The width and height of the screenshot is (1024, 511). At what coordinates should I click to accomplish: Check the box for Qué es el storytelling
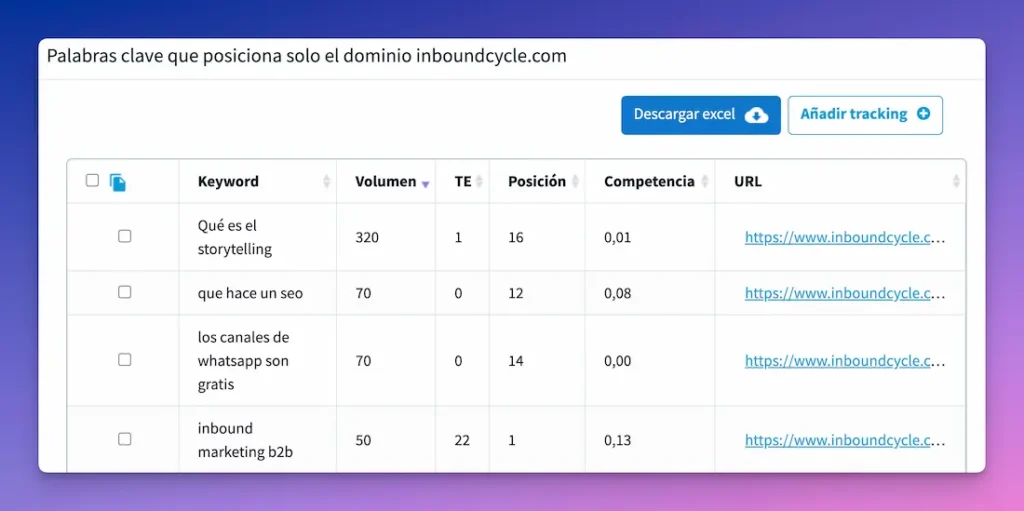coord(124,237)
